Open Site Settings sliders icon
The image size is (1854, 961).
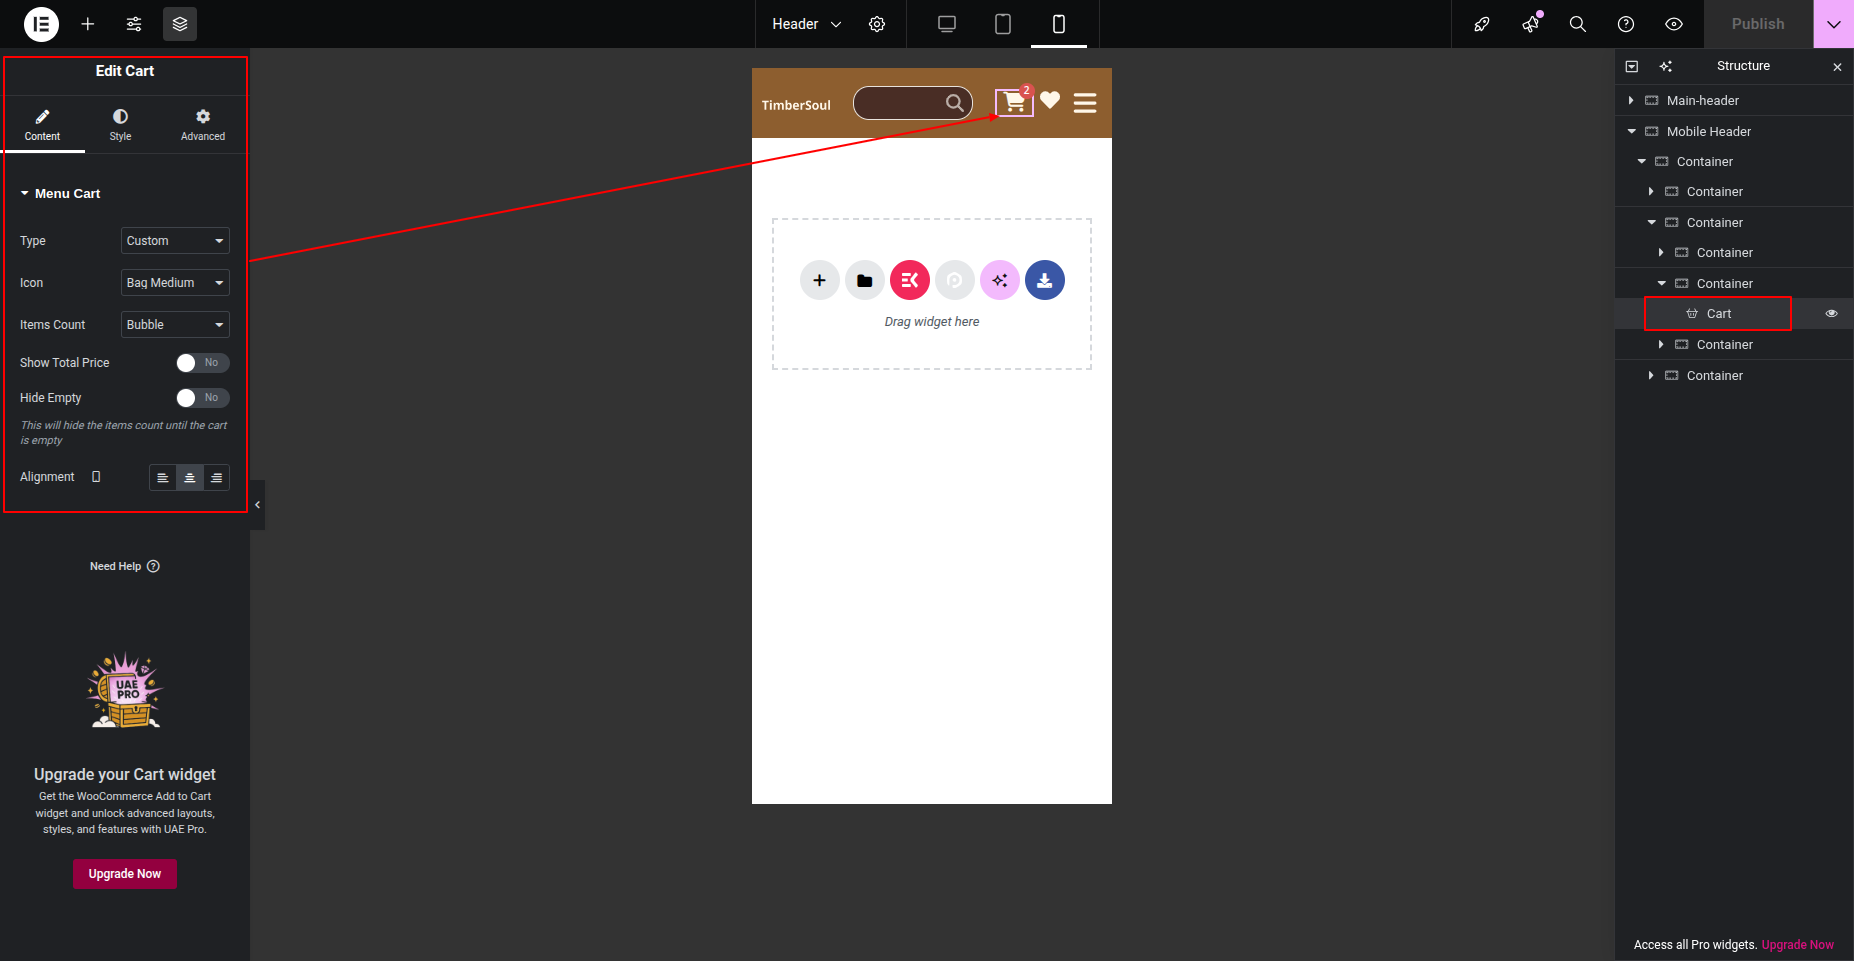[x=134, y=24]
